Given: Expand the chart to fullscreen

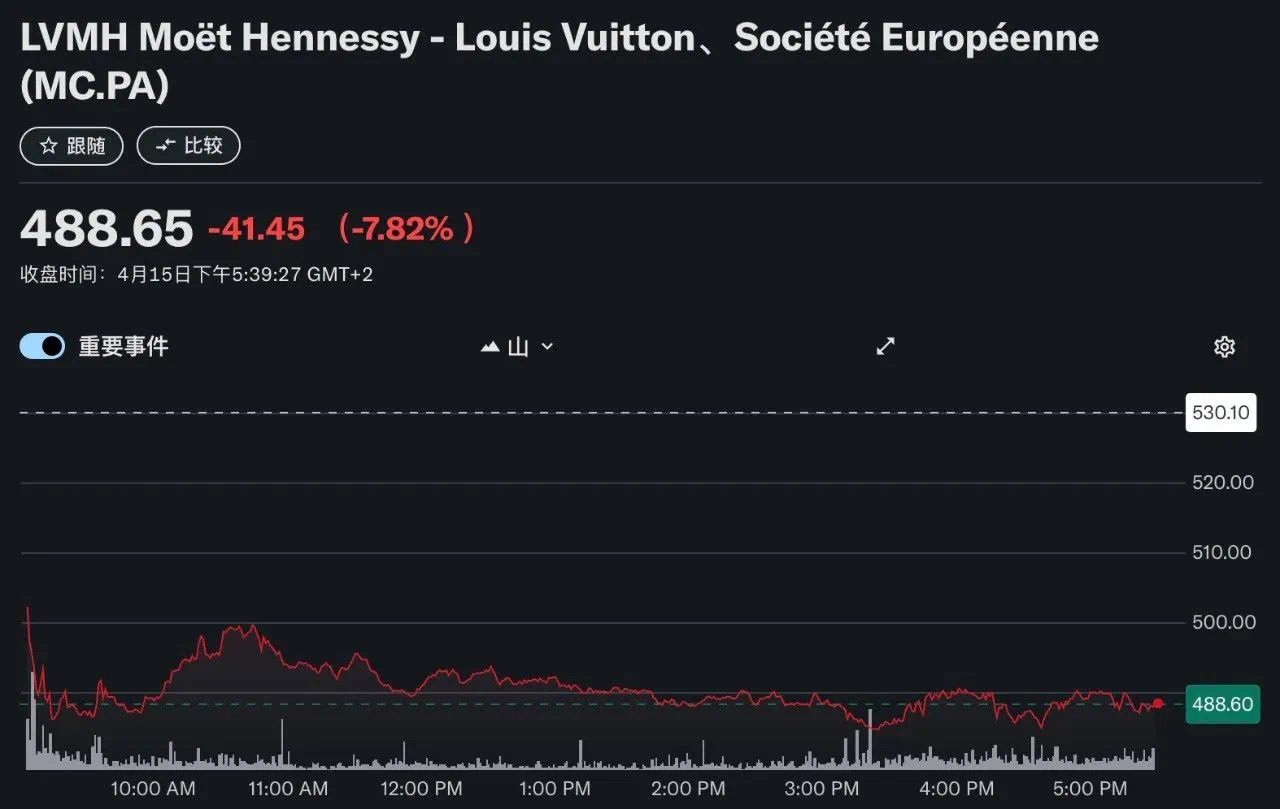Looking at the screenshot, I should [885, 346].
